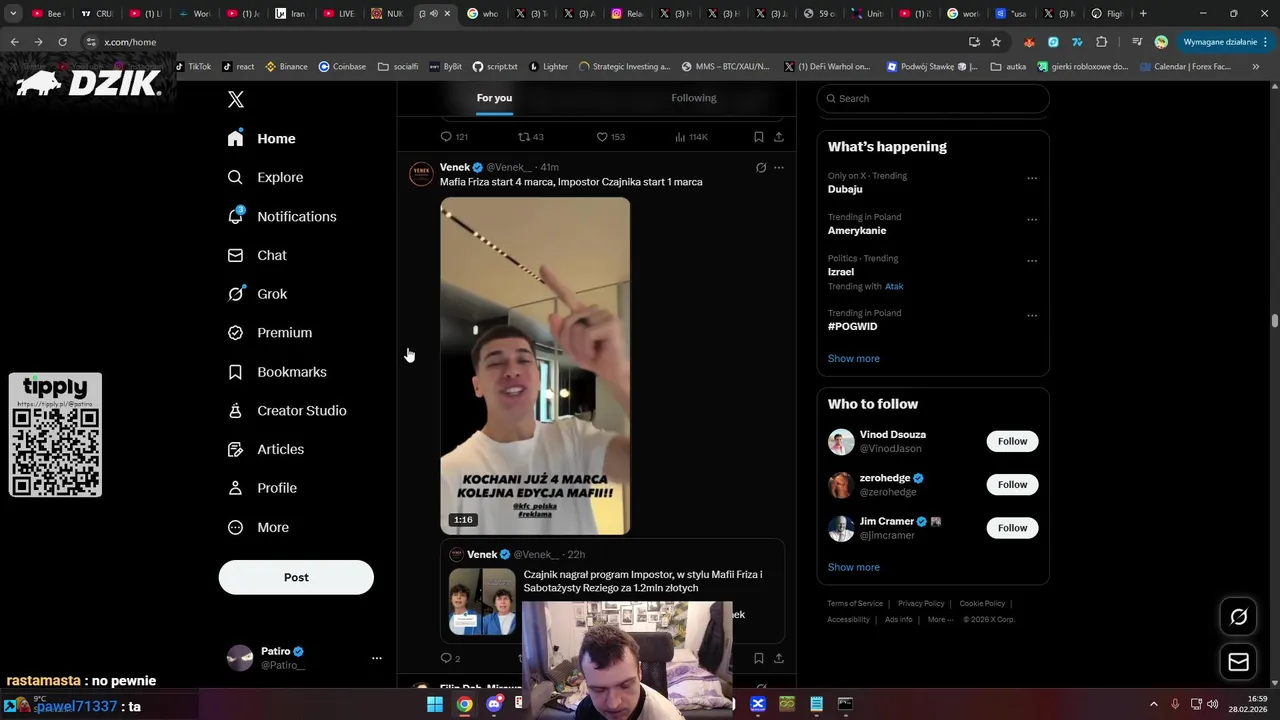Open Chrome Extensions puzzle icon

click(1102, 42)
